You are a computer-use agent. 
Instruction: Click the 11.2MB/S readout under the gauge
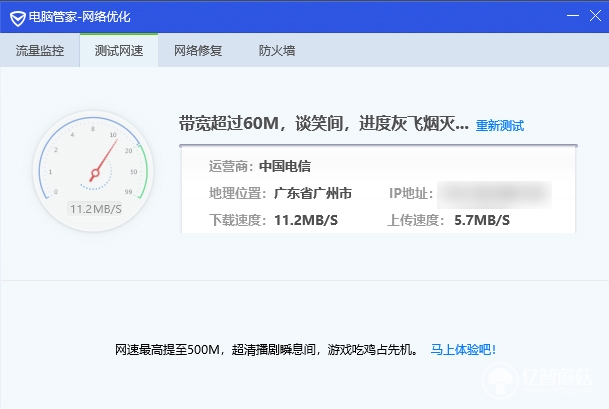[x=96, y=209]
